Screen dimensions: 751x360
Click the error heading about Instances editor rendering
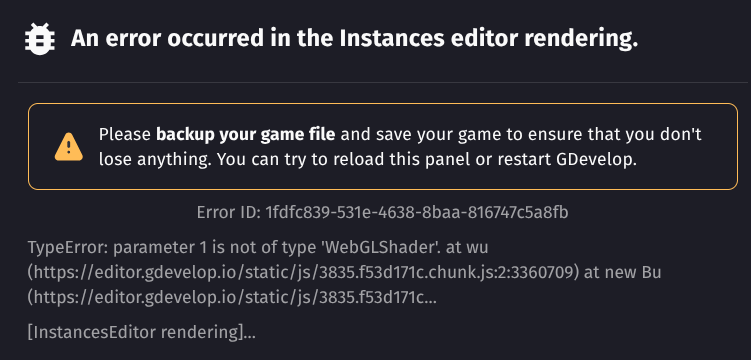pyautogui.click(x=354, y=39)
